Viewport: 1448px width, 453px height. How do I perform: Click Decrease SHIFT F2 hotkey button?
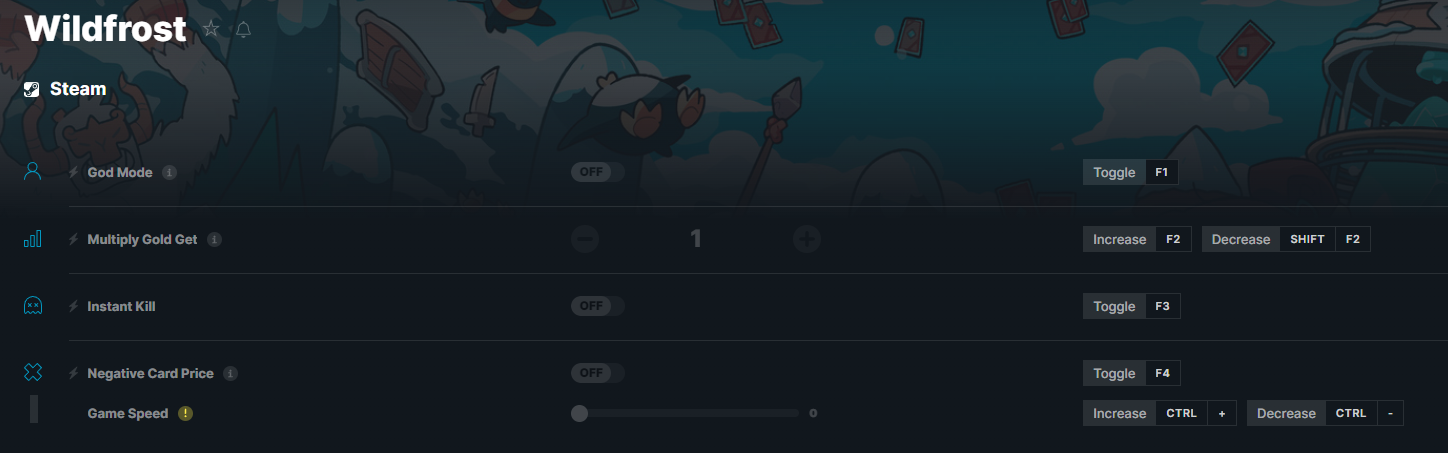[1286, 239]
